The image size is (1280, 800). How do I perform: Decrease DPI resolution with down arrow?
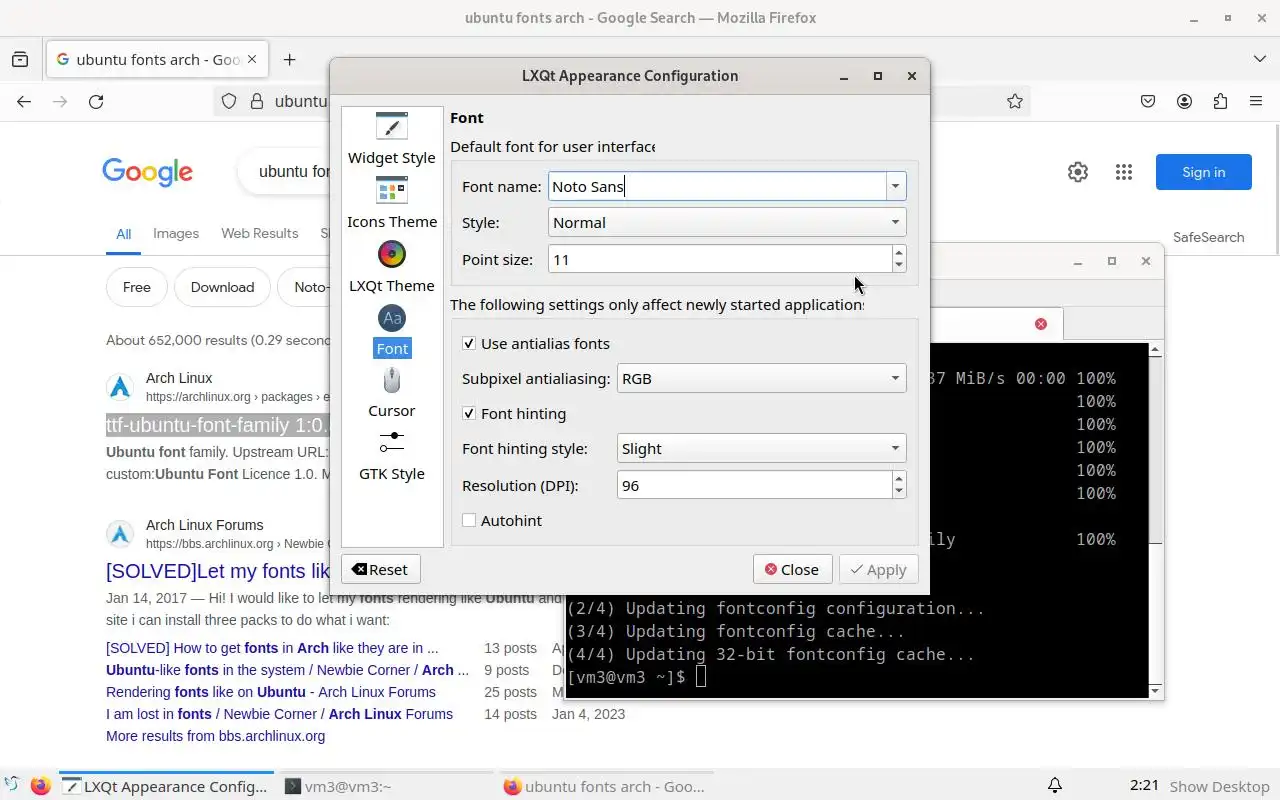[x=899, y=492]
